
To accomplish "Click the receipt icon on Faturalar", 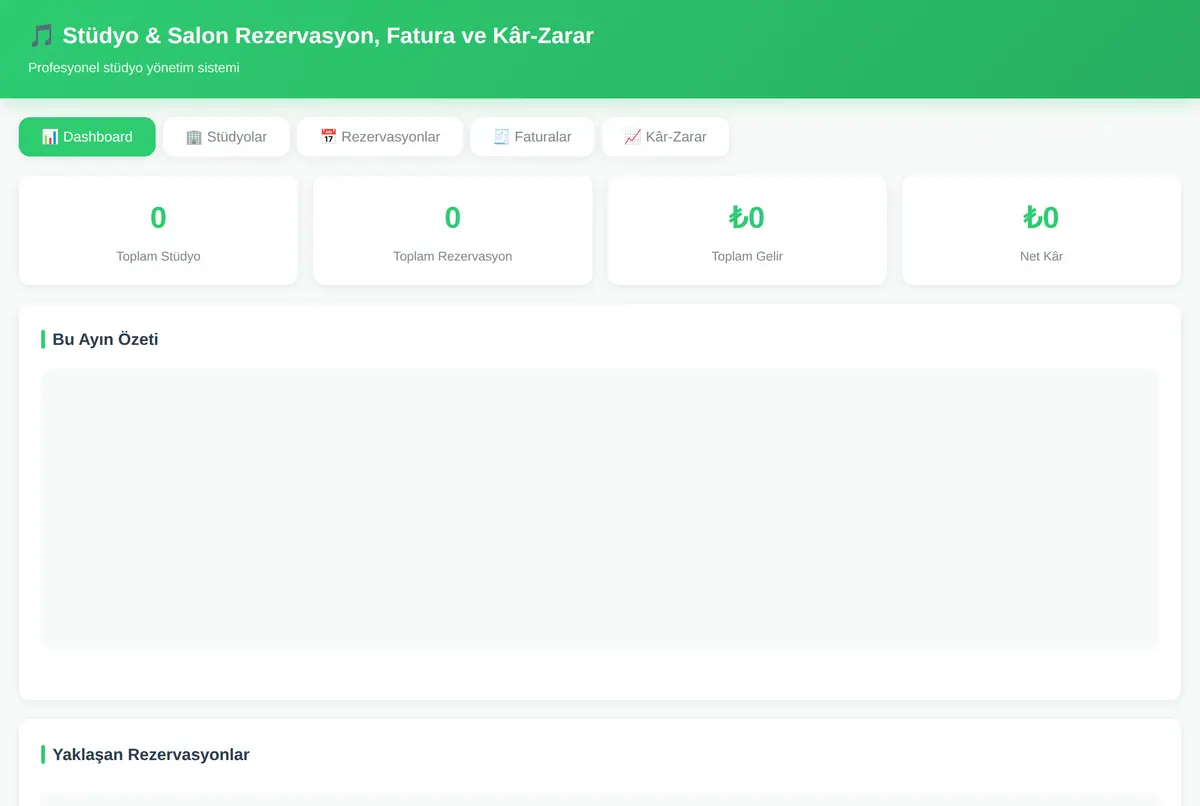I will 501,137.
